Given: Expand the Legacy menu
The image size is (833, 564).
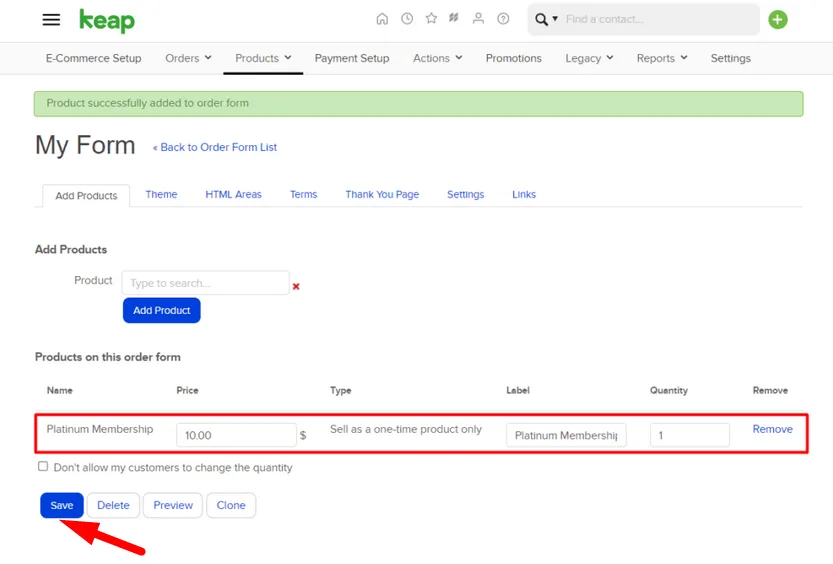Looking at the screenshot, I should [x=589, y=58].
